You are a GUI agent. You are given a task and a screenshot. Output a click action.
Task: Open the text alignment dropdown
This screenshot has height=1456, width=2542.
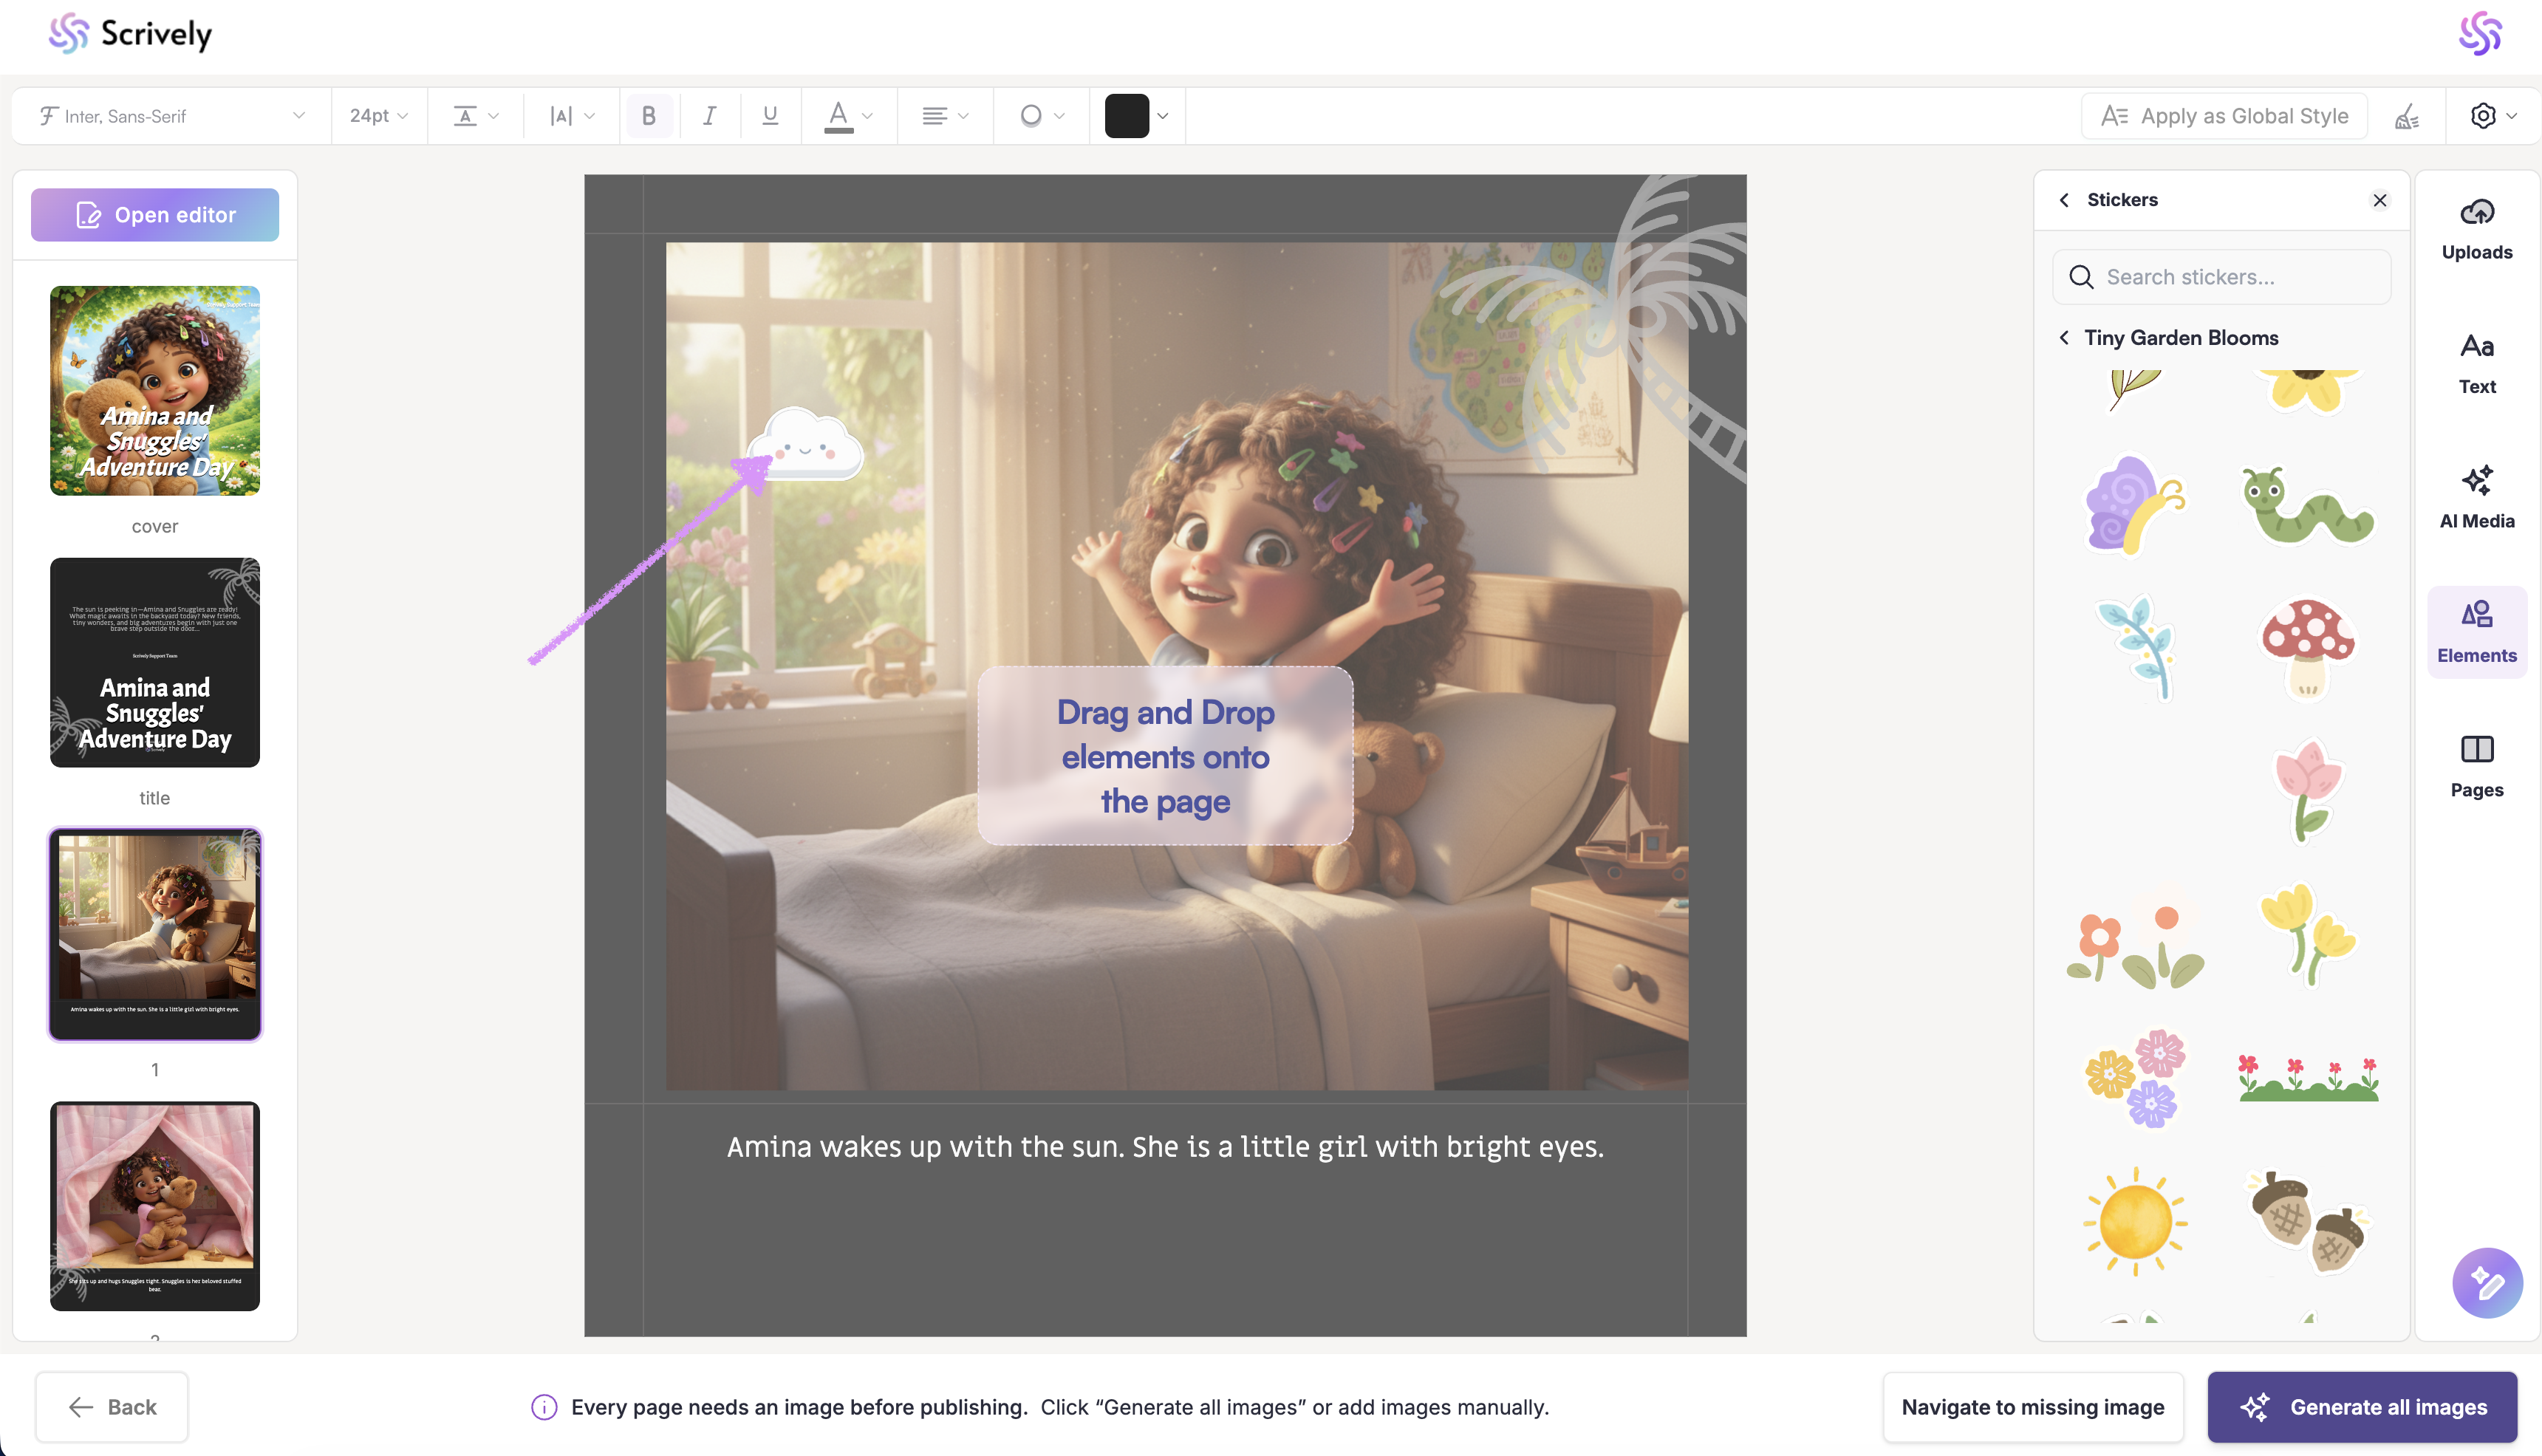click(x=944, y=116)
